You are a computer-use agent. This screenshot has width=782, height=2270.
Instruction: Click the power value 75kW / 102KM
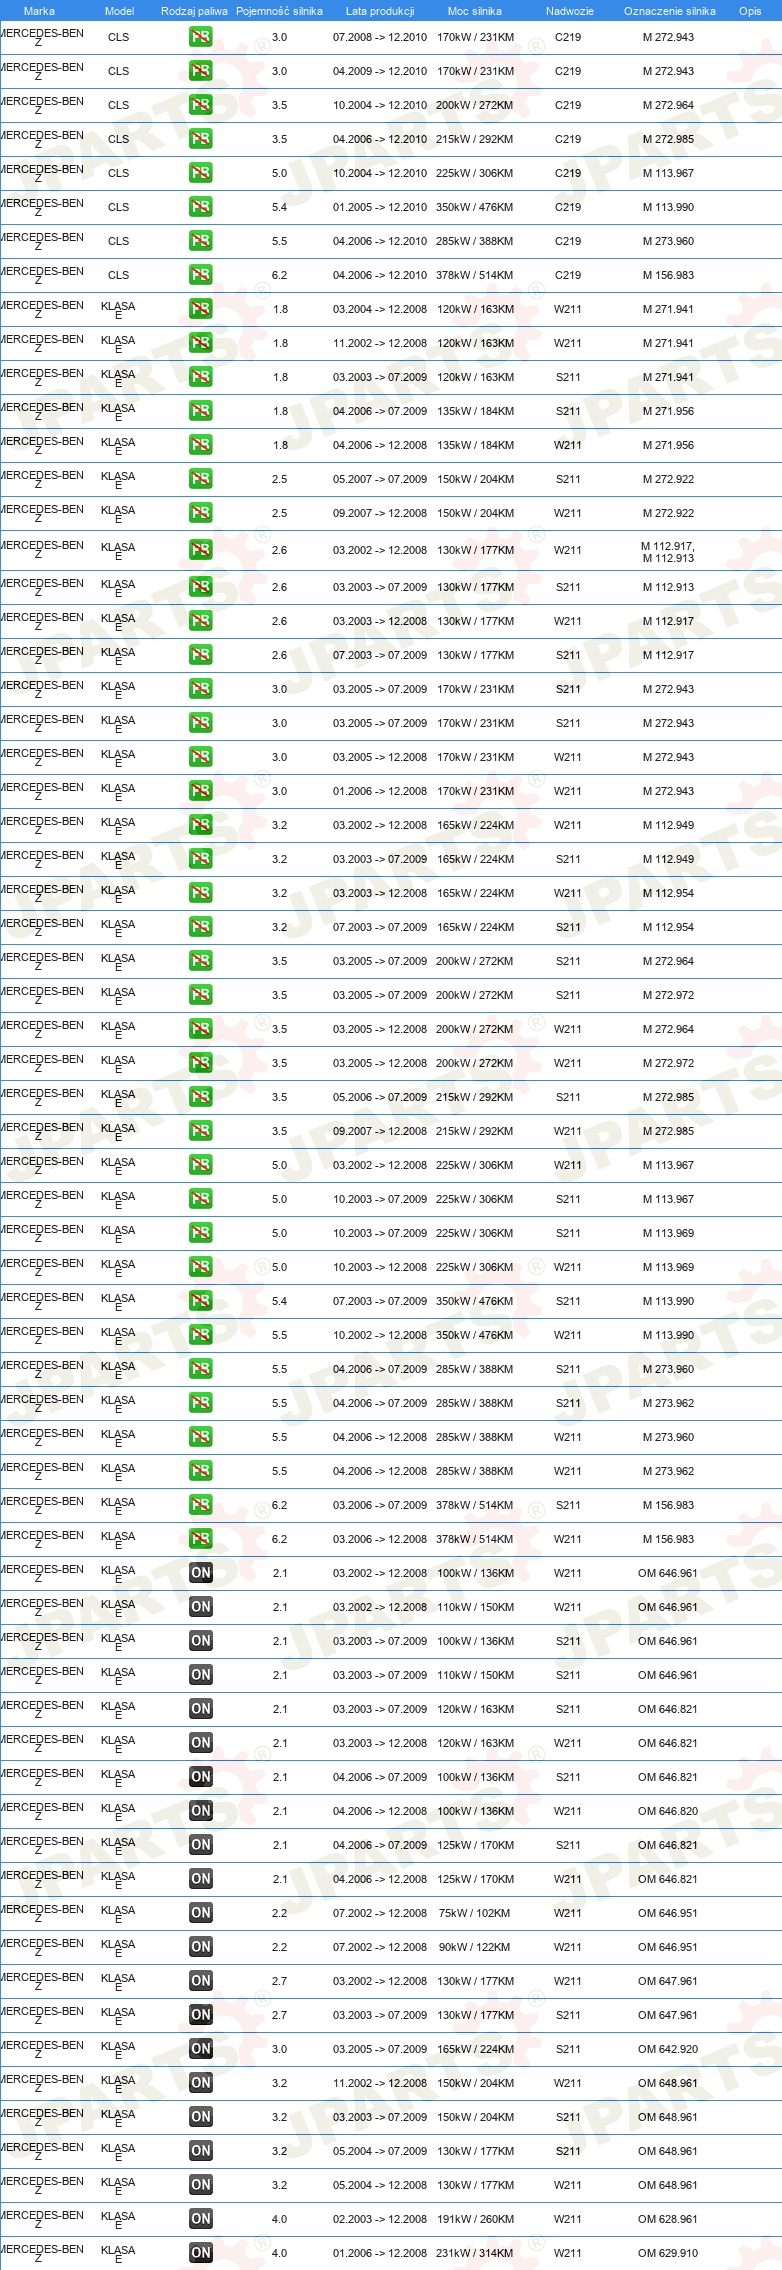[x=474, y=1913]
